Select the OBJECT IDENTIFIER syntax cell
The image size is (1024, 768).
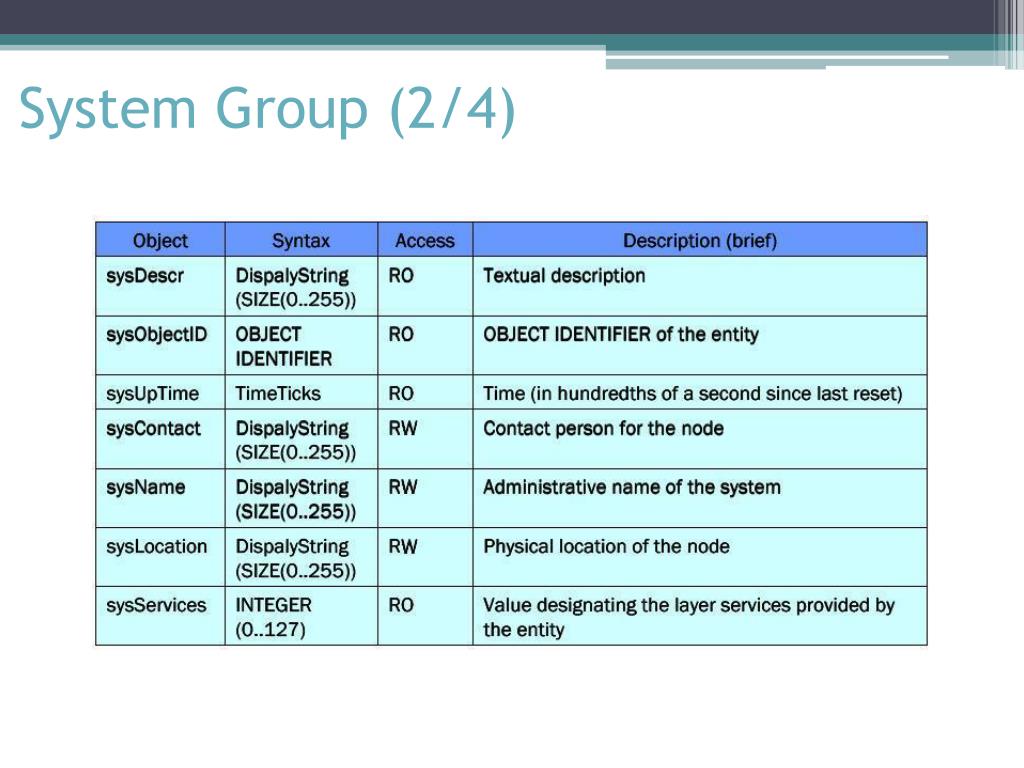[x=301, y=345]
